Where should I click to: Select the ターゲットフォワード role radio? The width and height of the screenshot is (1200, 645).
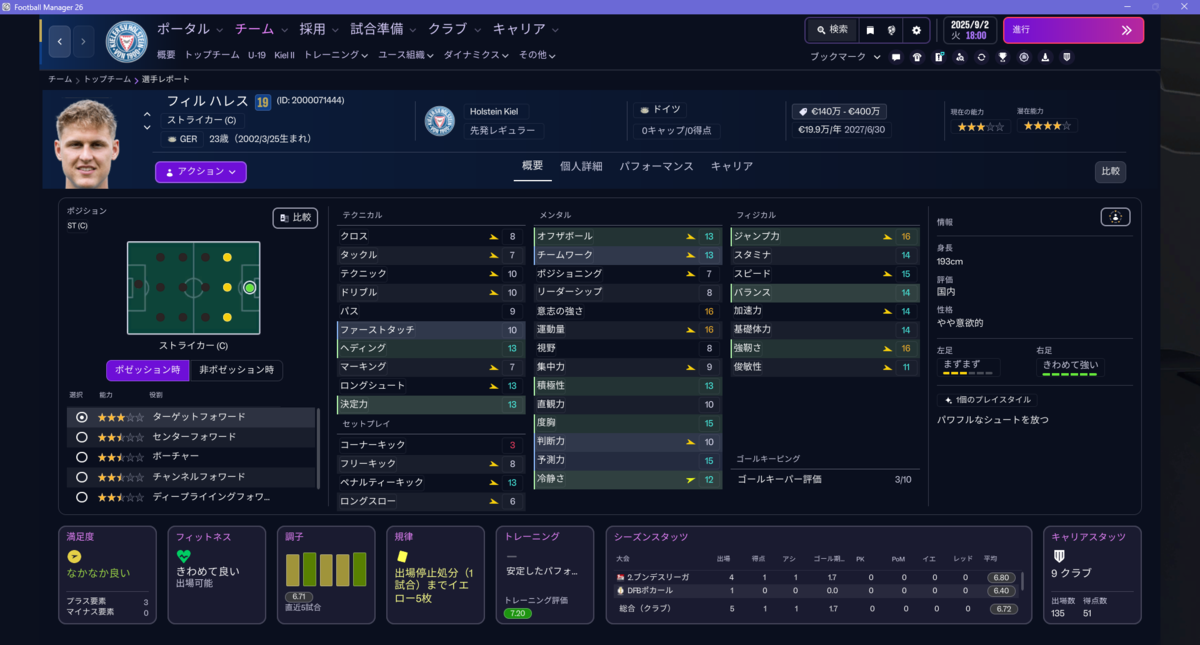click(82, 417)
